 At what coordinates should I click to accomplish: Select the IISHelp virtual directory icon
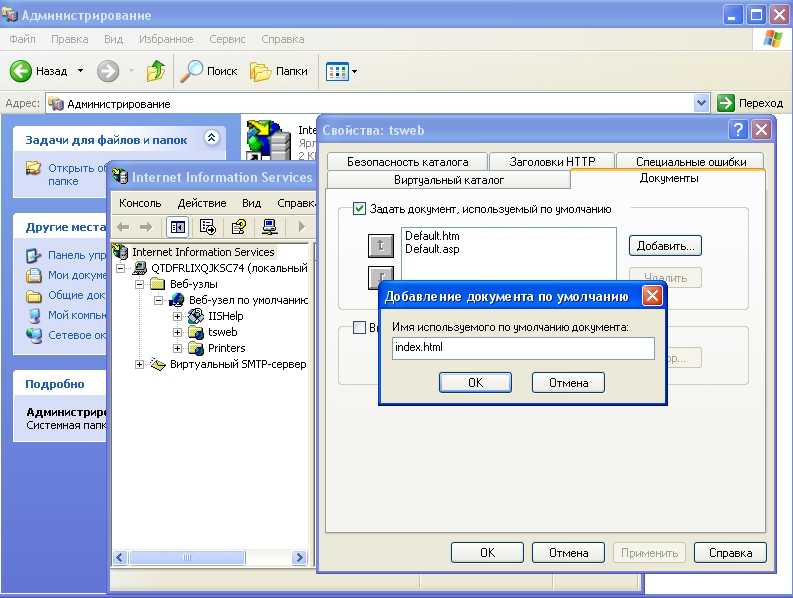(x=196, y=316)
